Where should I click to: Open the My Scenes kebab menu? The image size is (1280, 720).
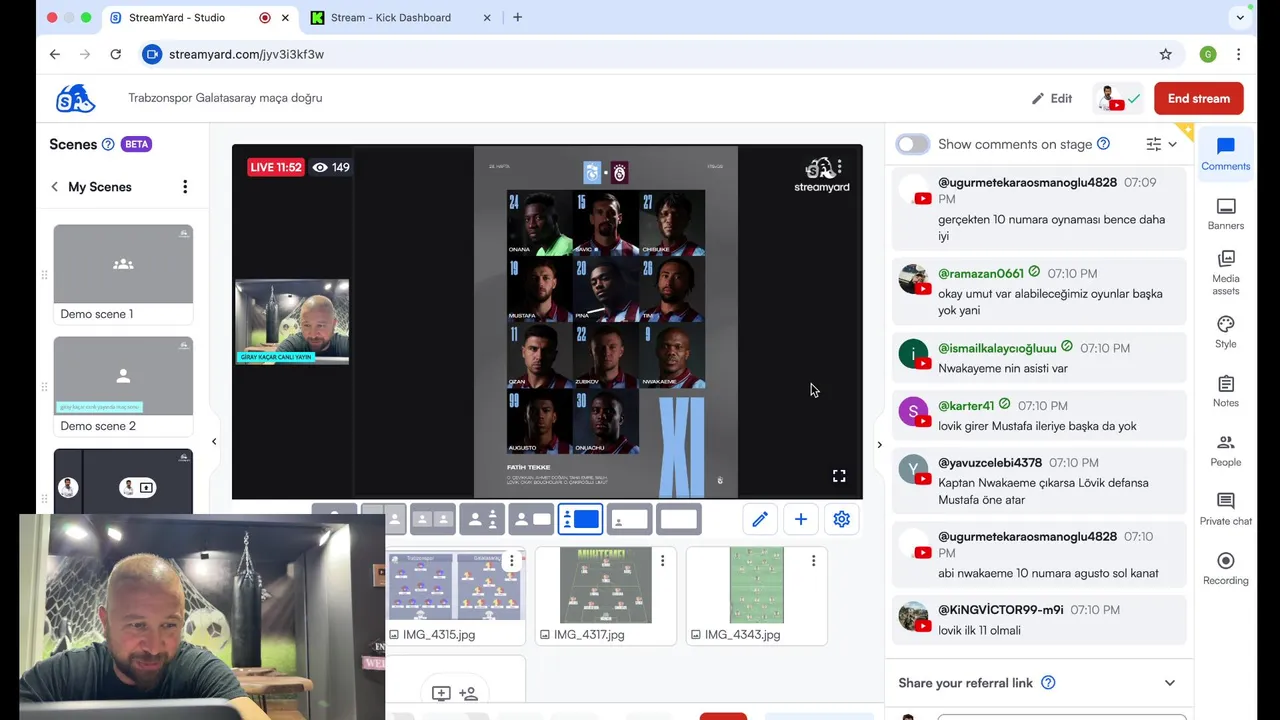185,187
